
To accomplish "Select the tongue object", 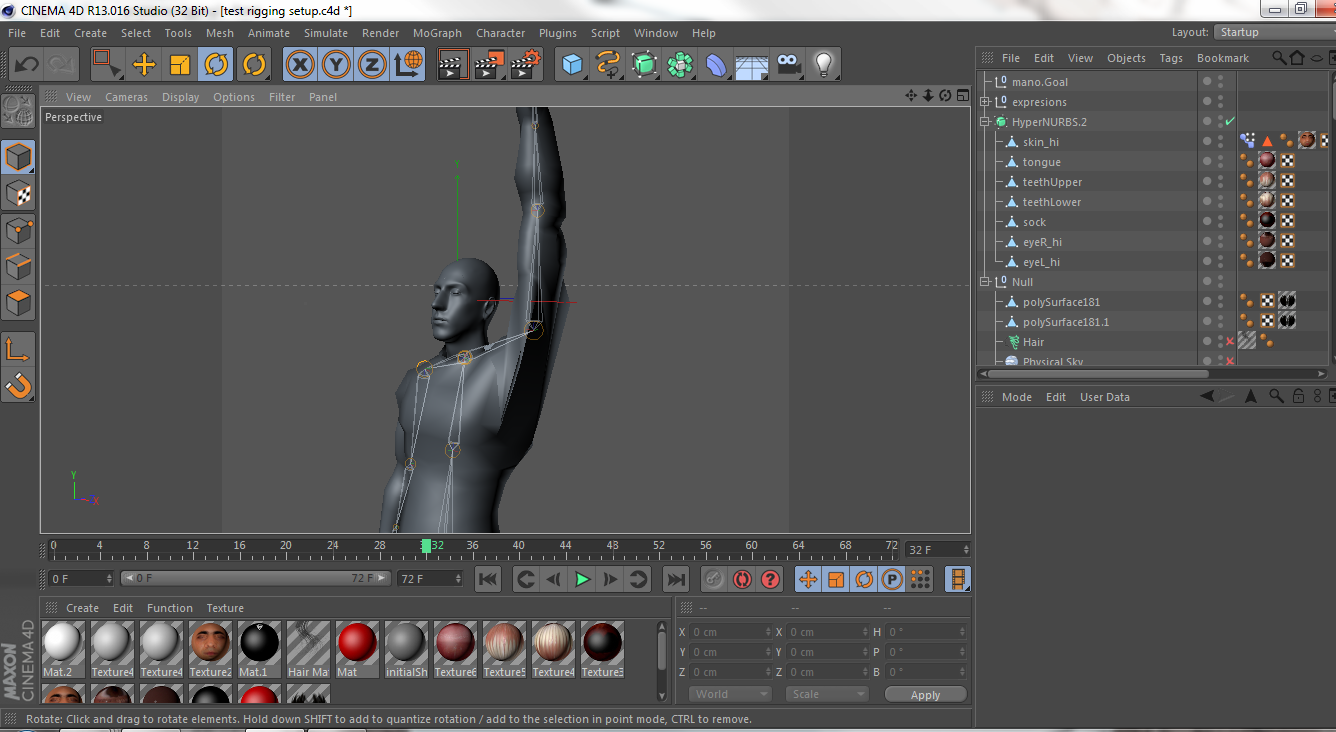I will [x=1041, y=162].
